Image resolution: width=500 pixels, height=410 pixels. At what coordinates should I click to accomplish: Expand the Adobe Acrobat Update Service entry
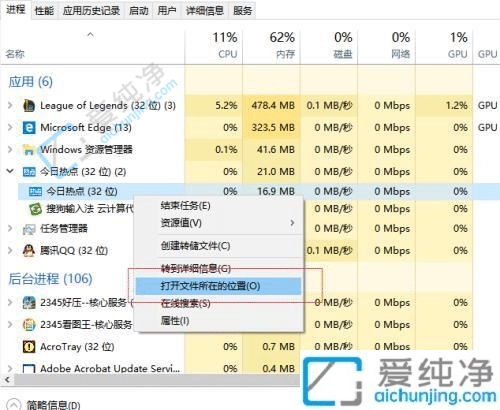[10, 369]
